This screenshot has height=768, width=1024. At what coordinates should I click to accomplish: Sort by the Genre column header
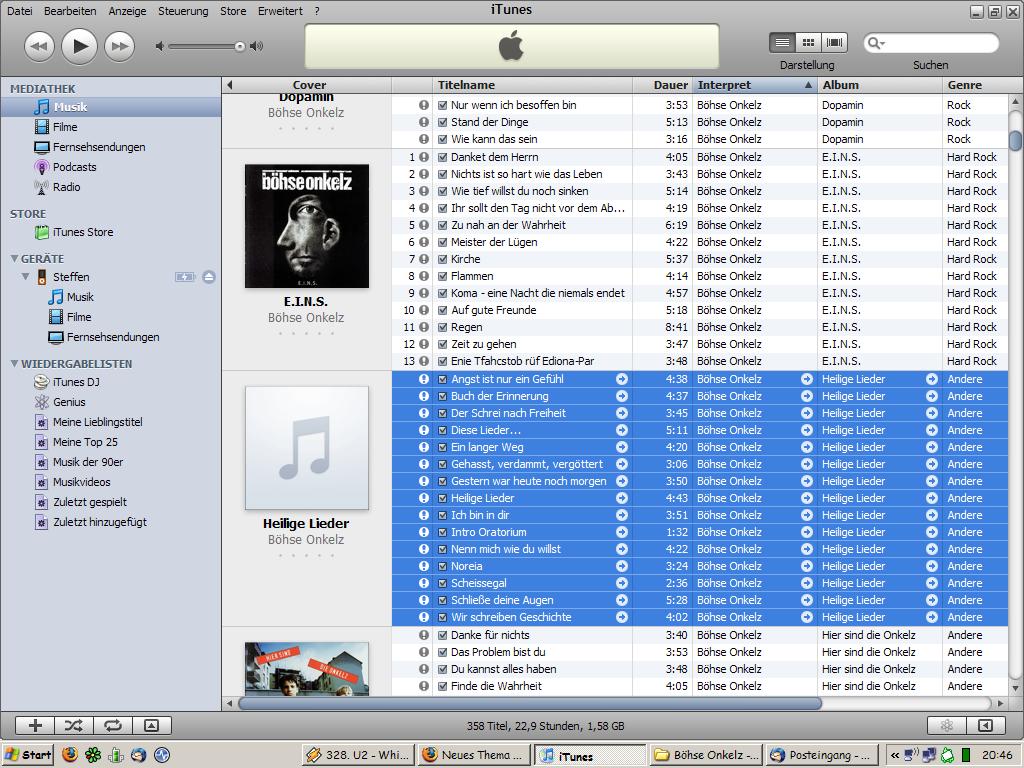click(x=976, y=85)
